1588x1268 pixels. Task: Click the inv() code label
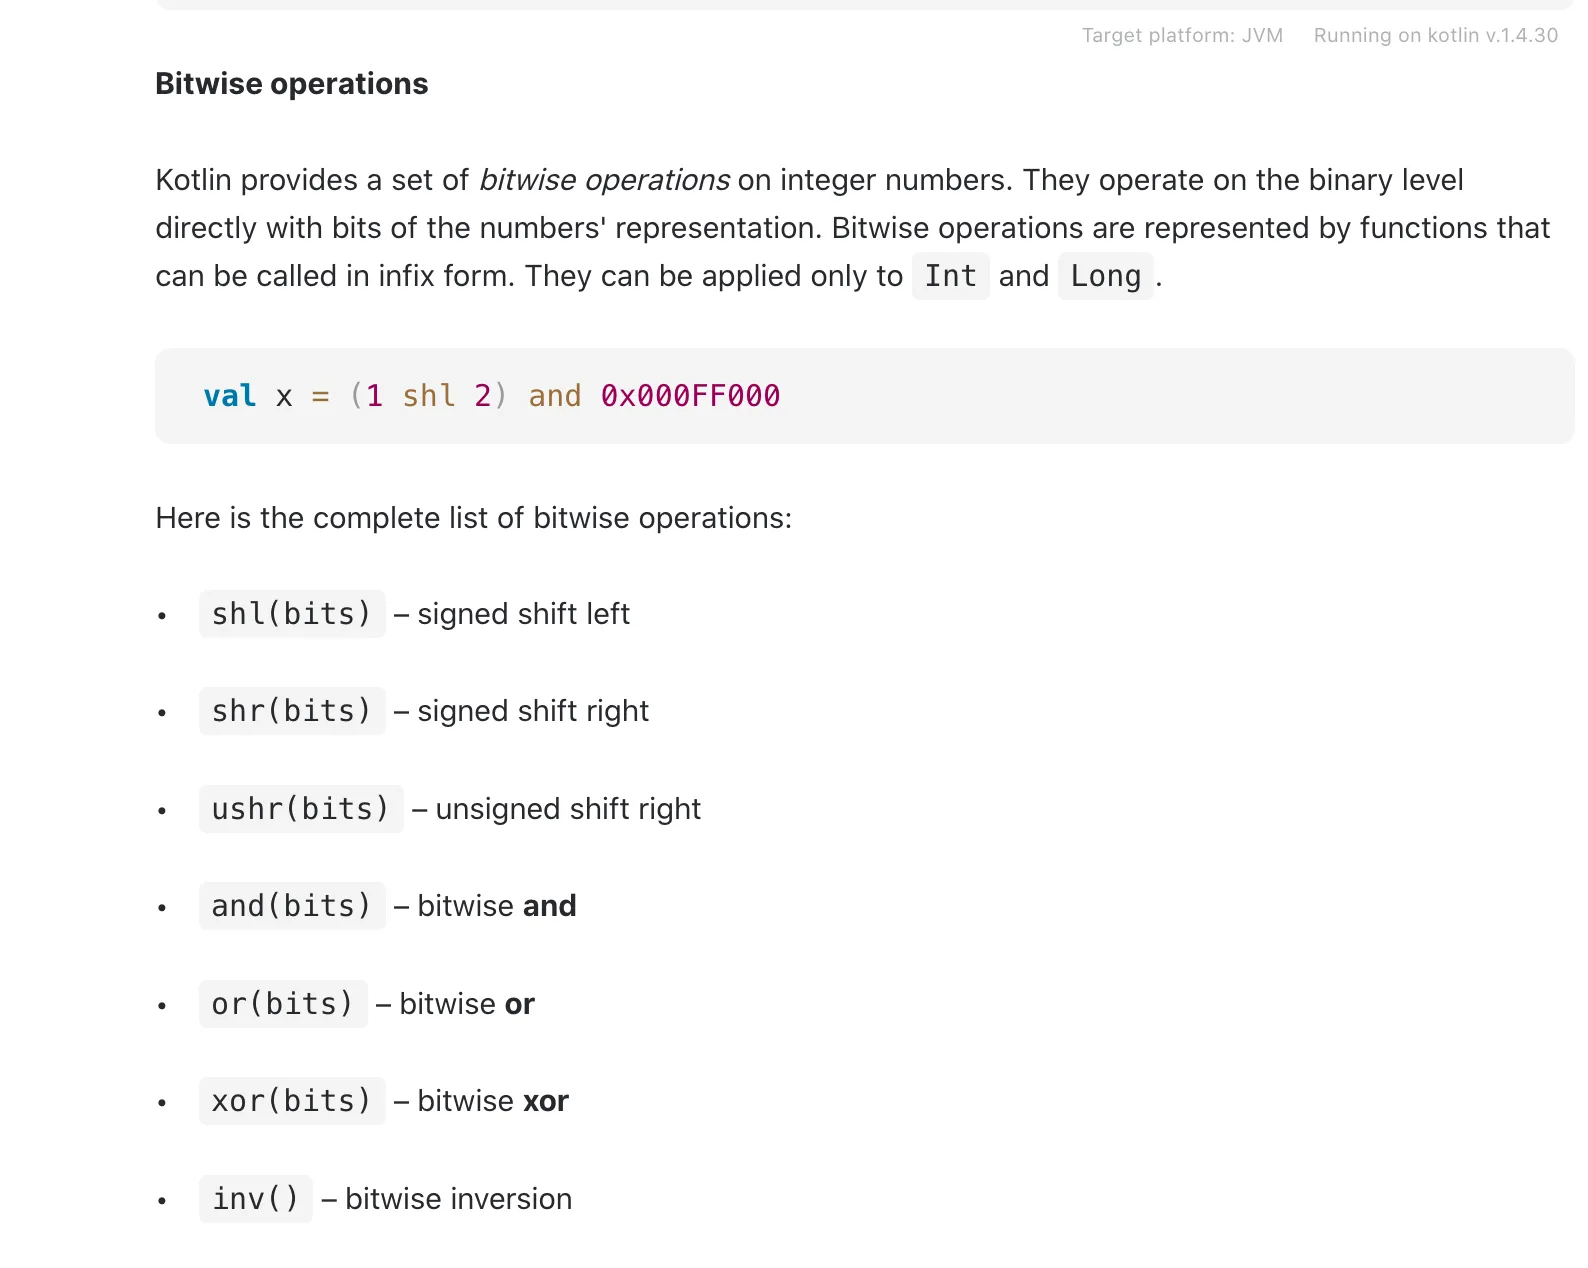click(255, 1199)
